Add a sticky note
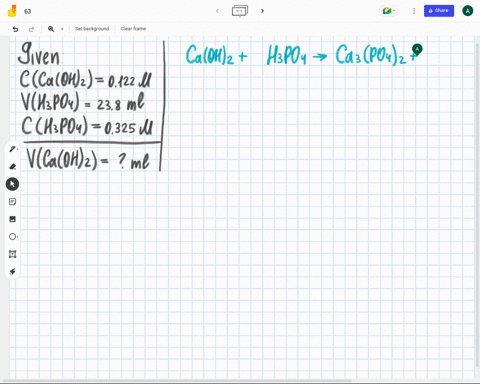480x384 pixels. click(12, 202)
